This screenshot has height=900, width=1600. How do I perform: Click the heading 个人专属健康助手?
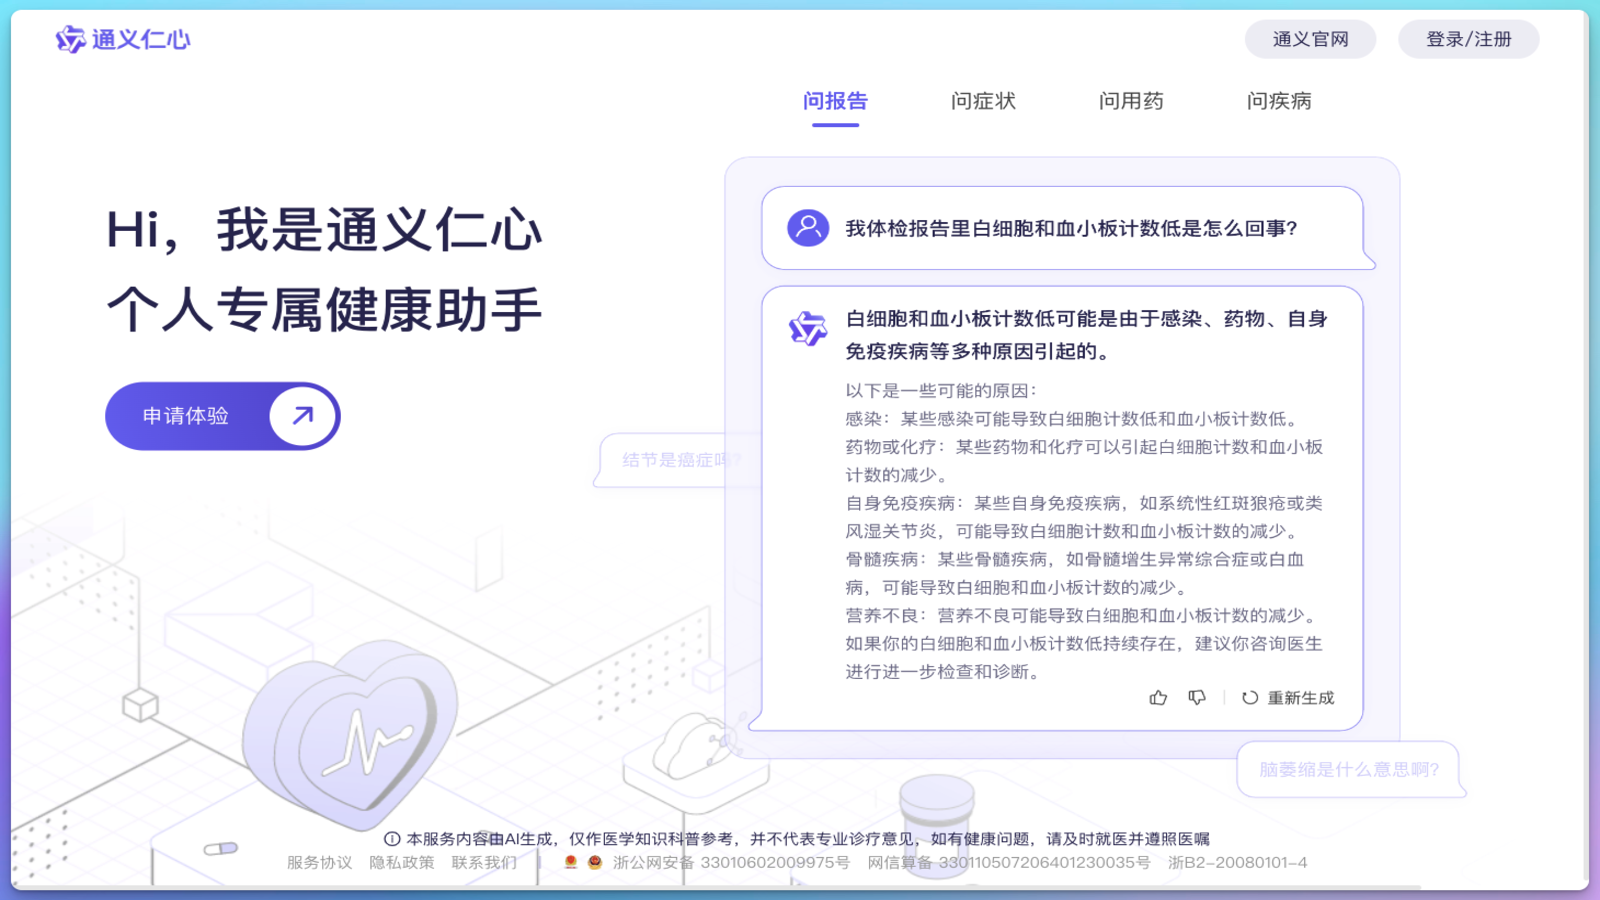[325, 309]
